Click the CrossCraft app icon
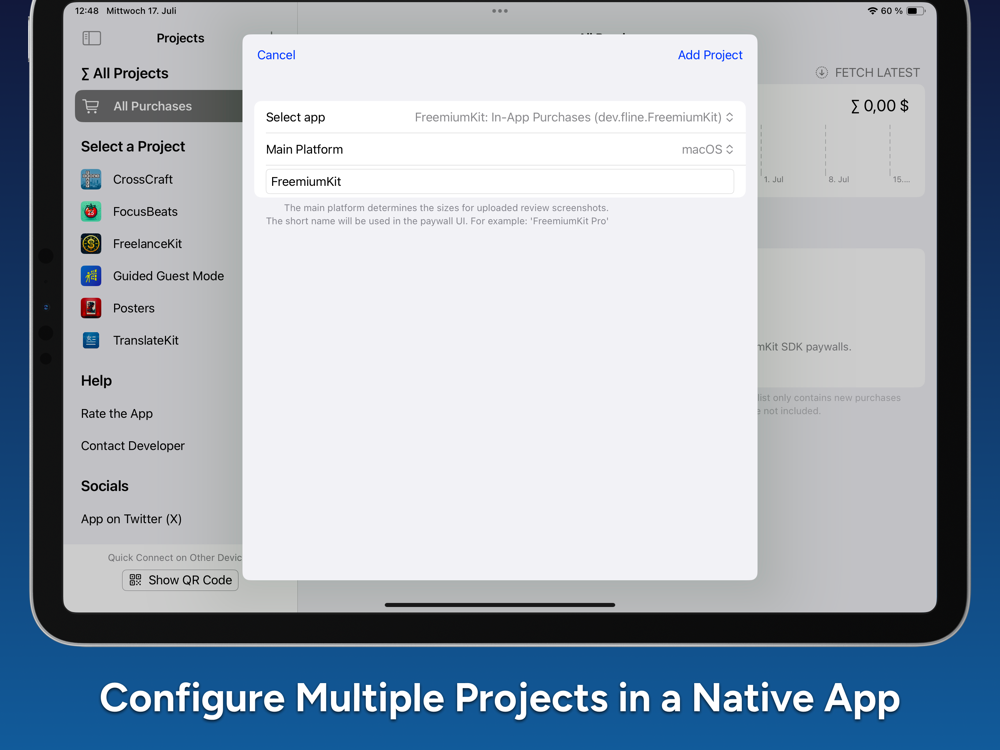 pos(91,179)
